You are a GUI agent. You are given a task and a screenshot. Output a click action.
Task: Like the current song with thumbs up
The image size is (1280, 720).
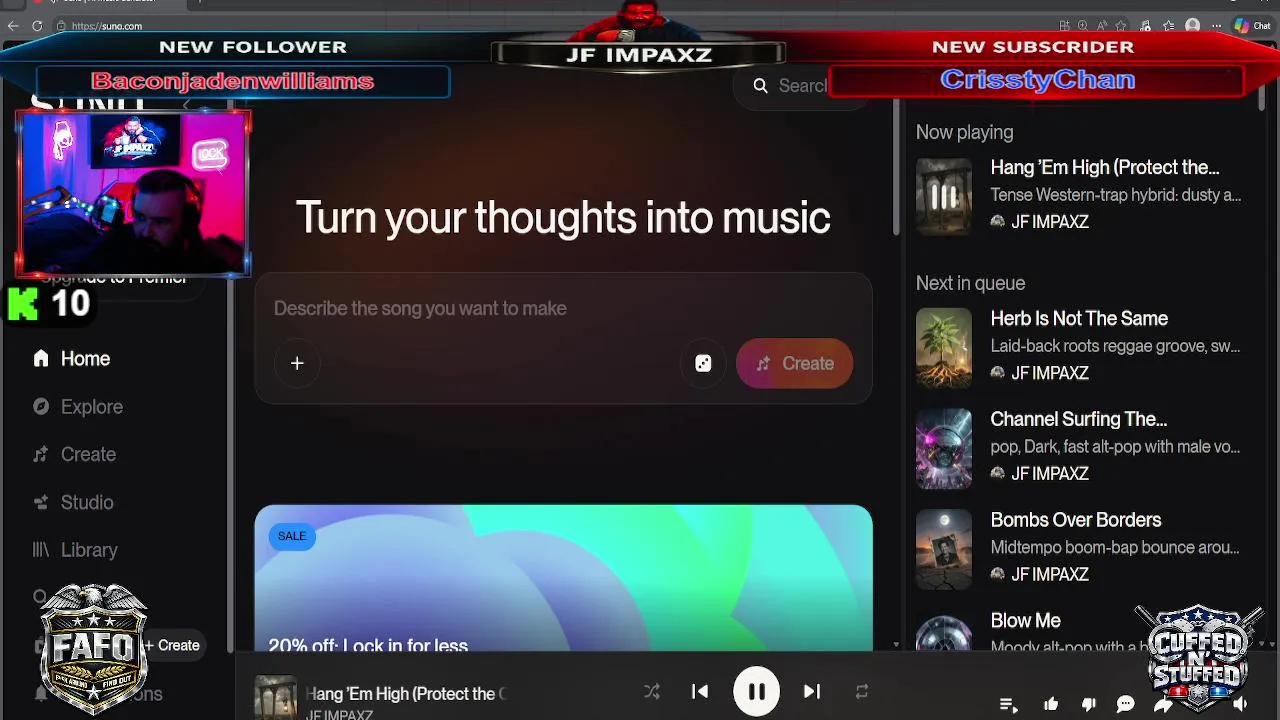coord(1051,705)
